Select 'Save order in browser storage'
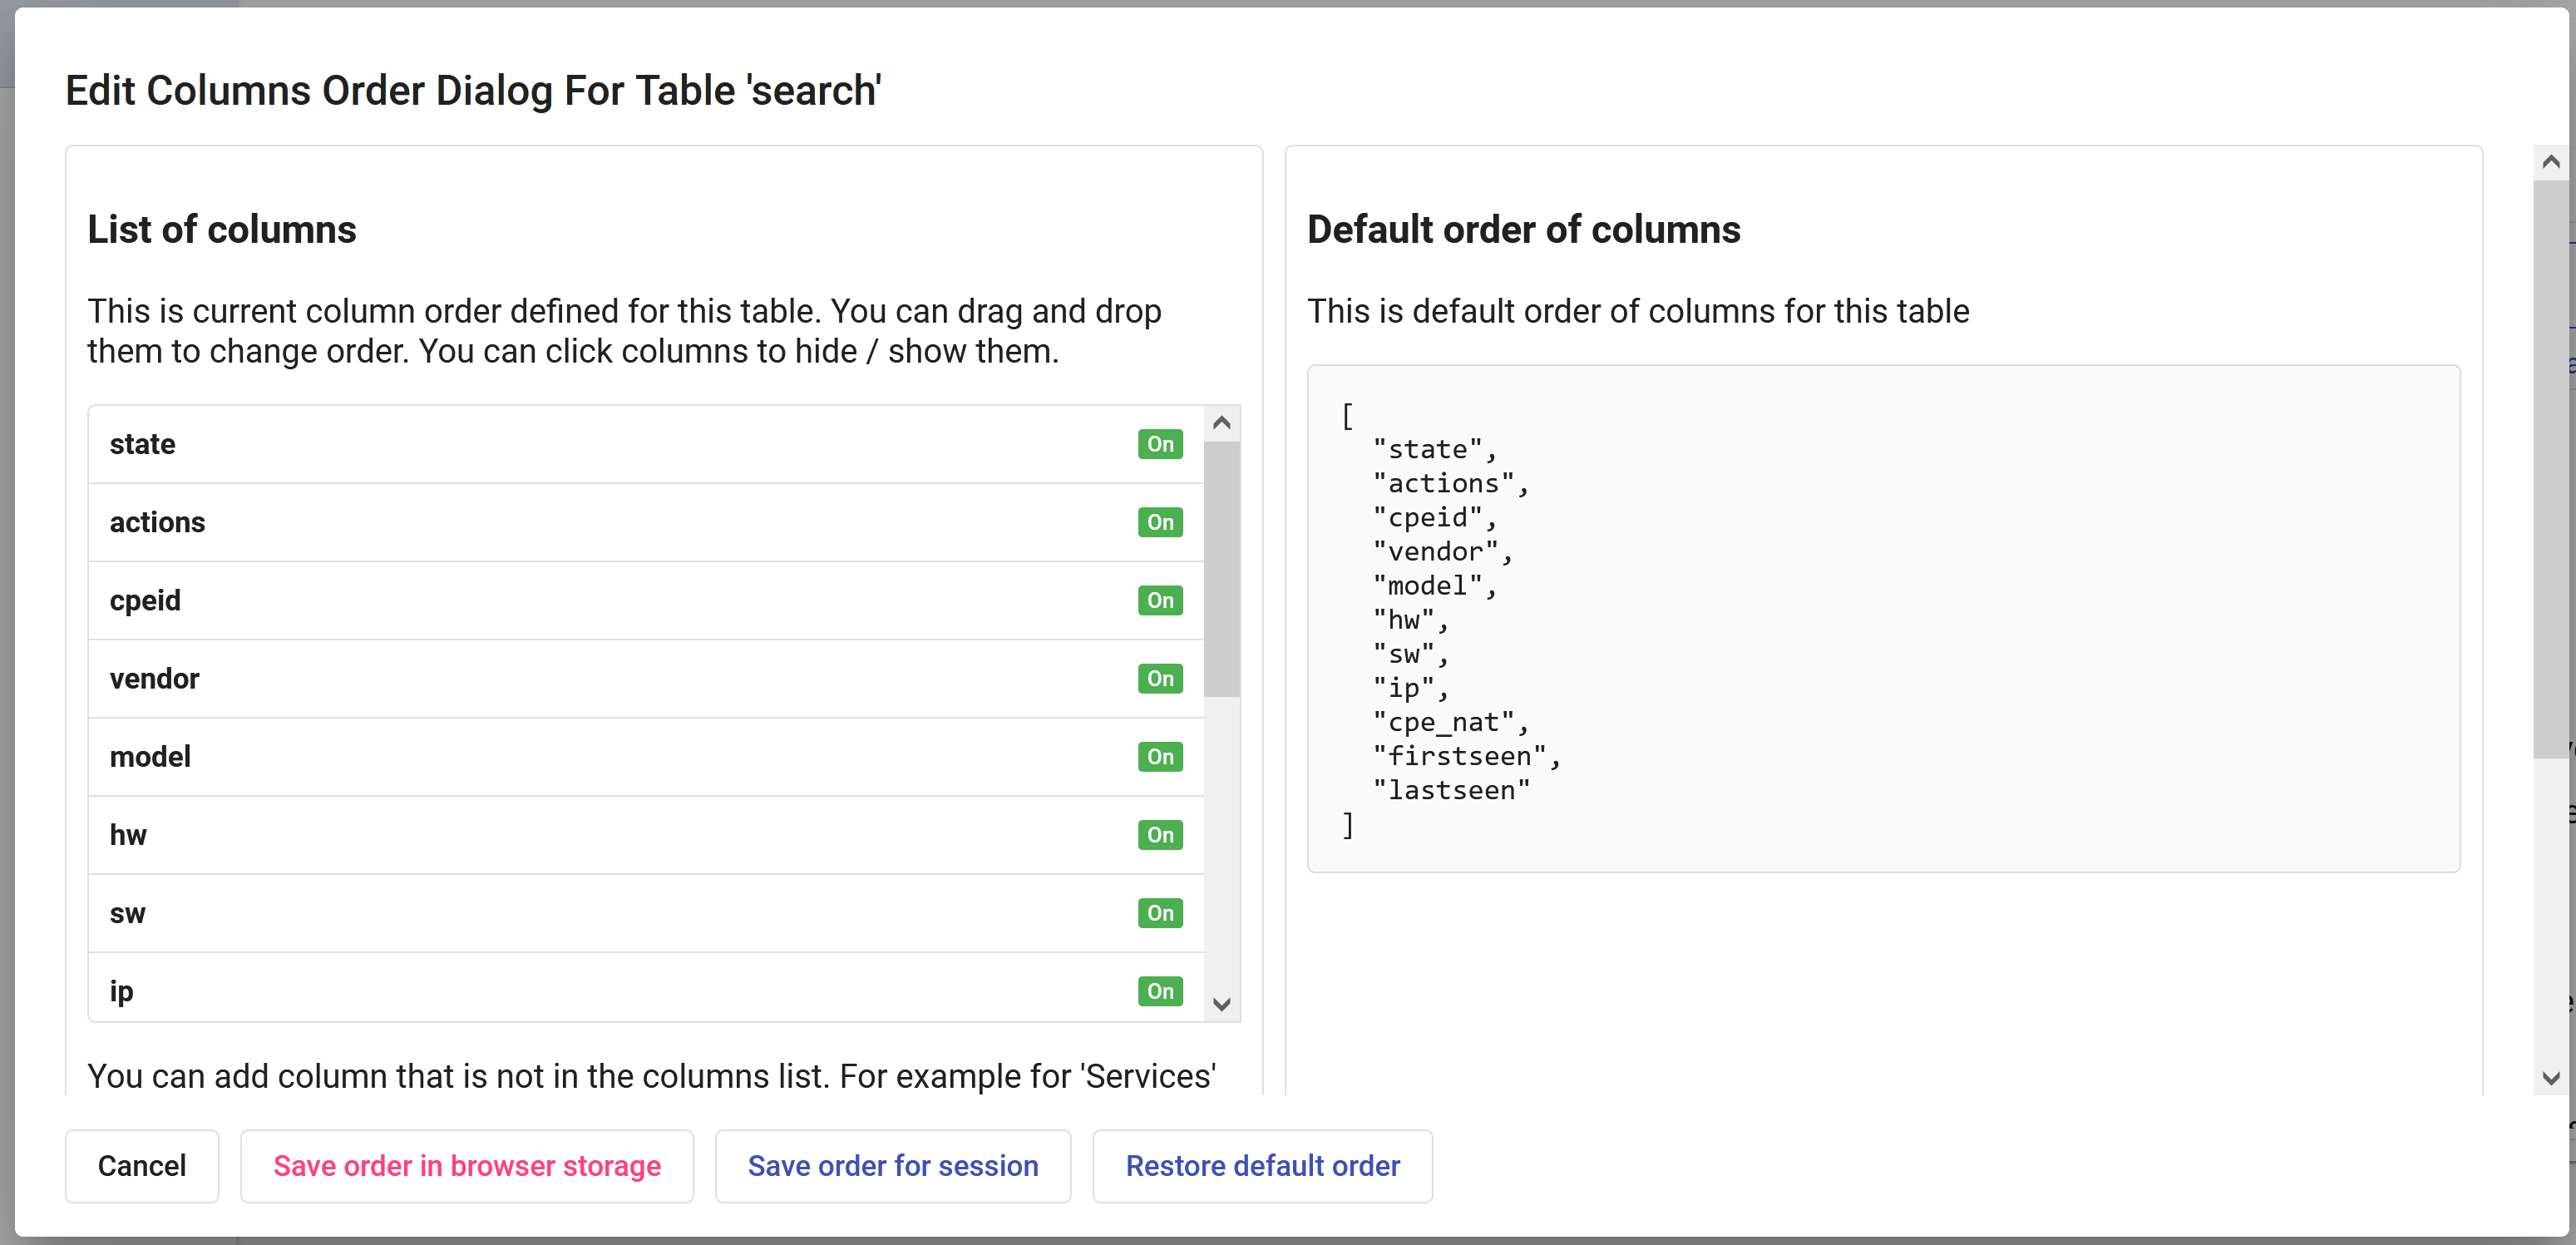The image size is (2576, 1245). (466, 1166)
